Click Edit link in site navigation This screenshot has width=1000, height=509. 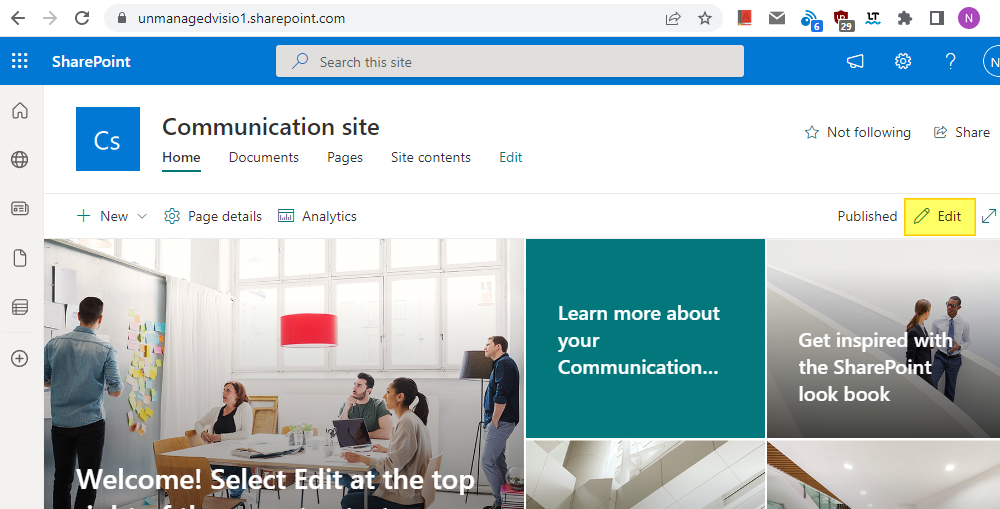pos(510,157)
